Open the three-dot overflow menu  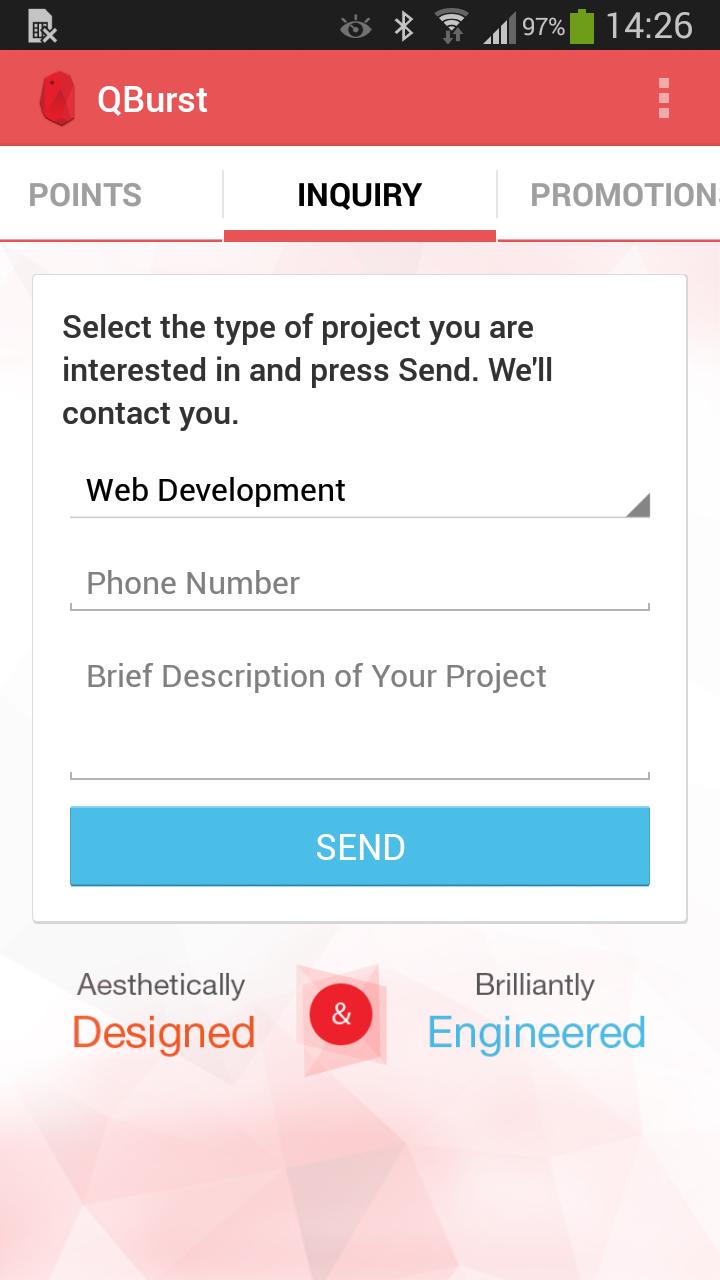(663, 99)
